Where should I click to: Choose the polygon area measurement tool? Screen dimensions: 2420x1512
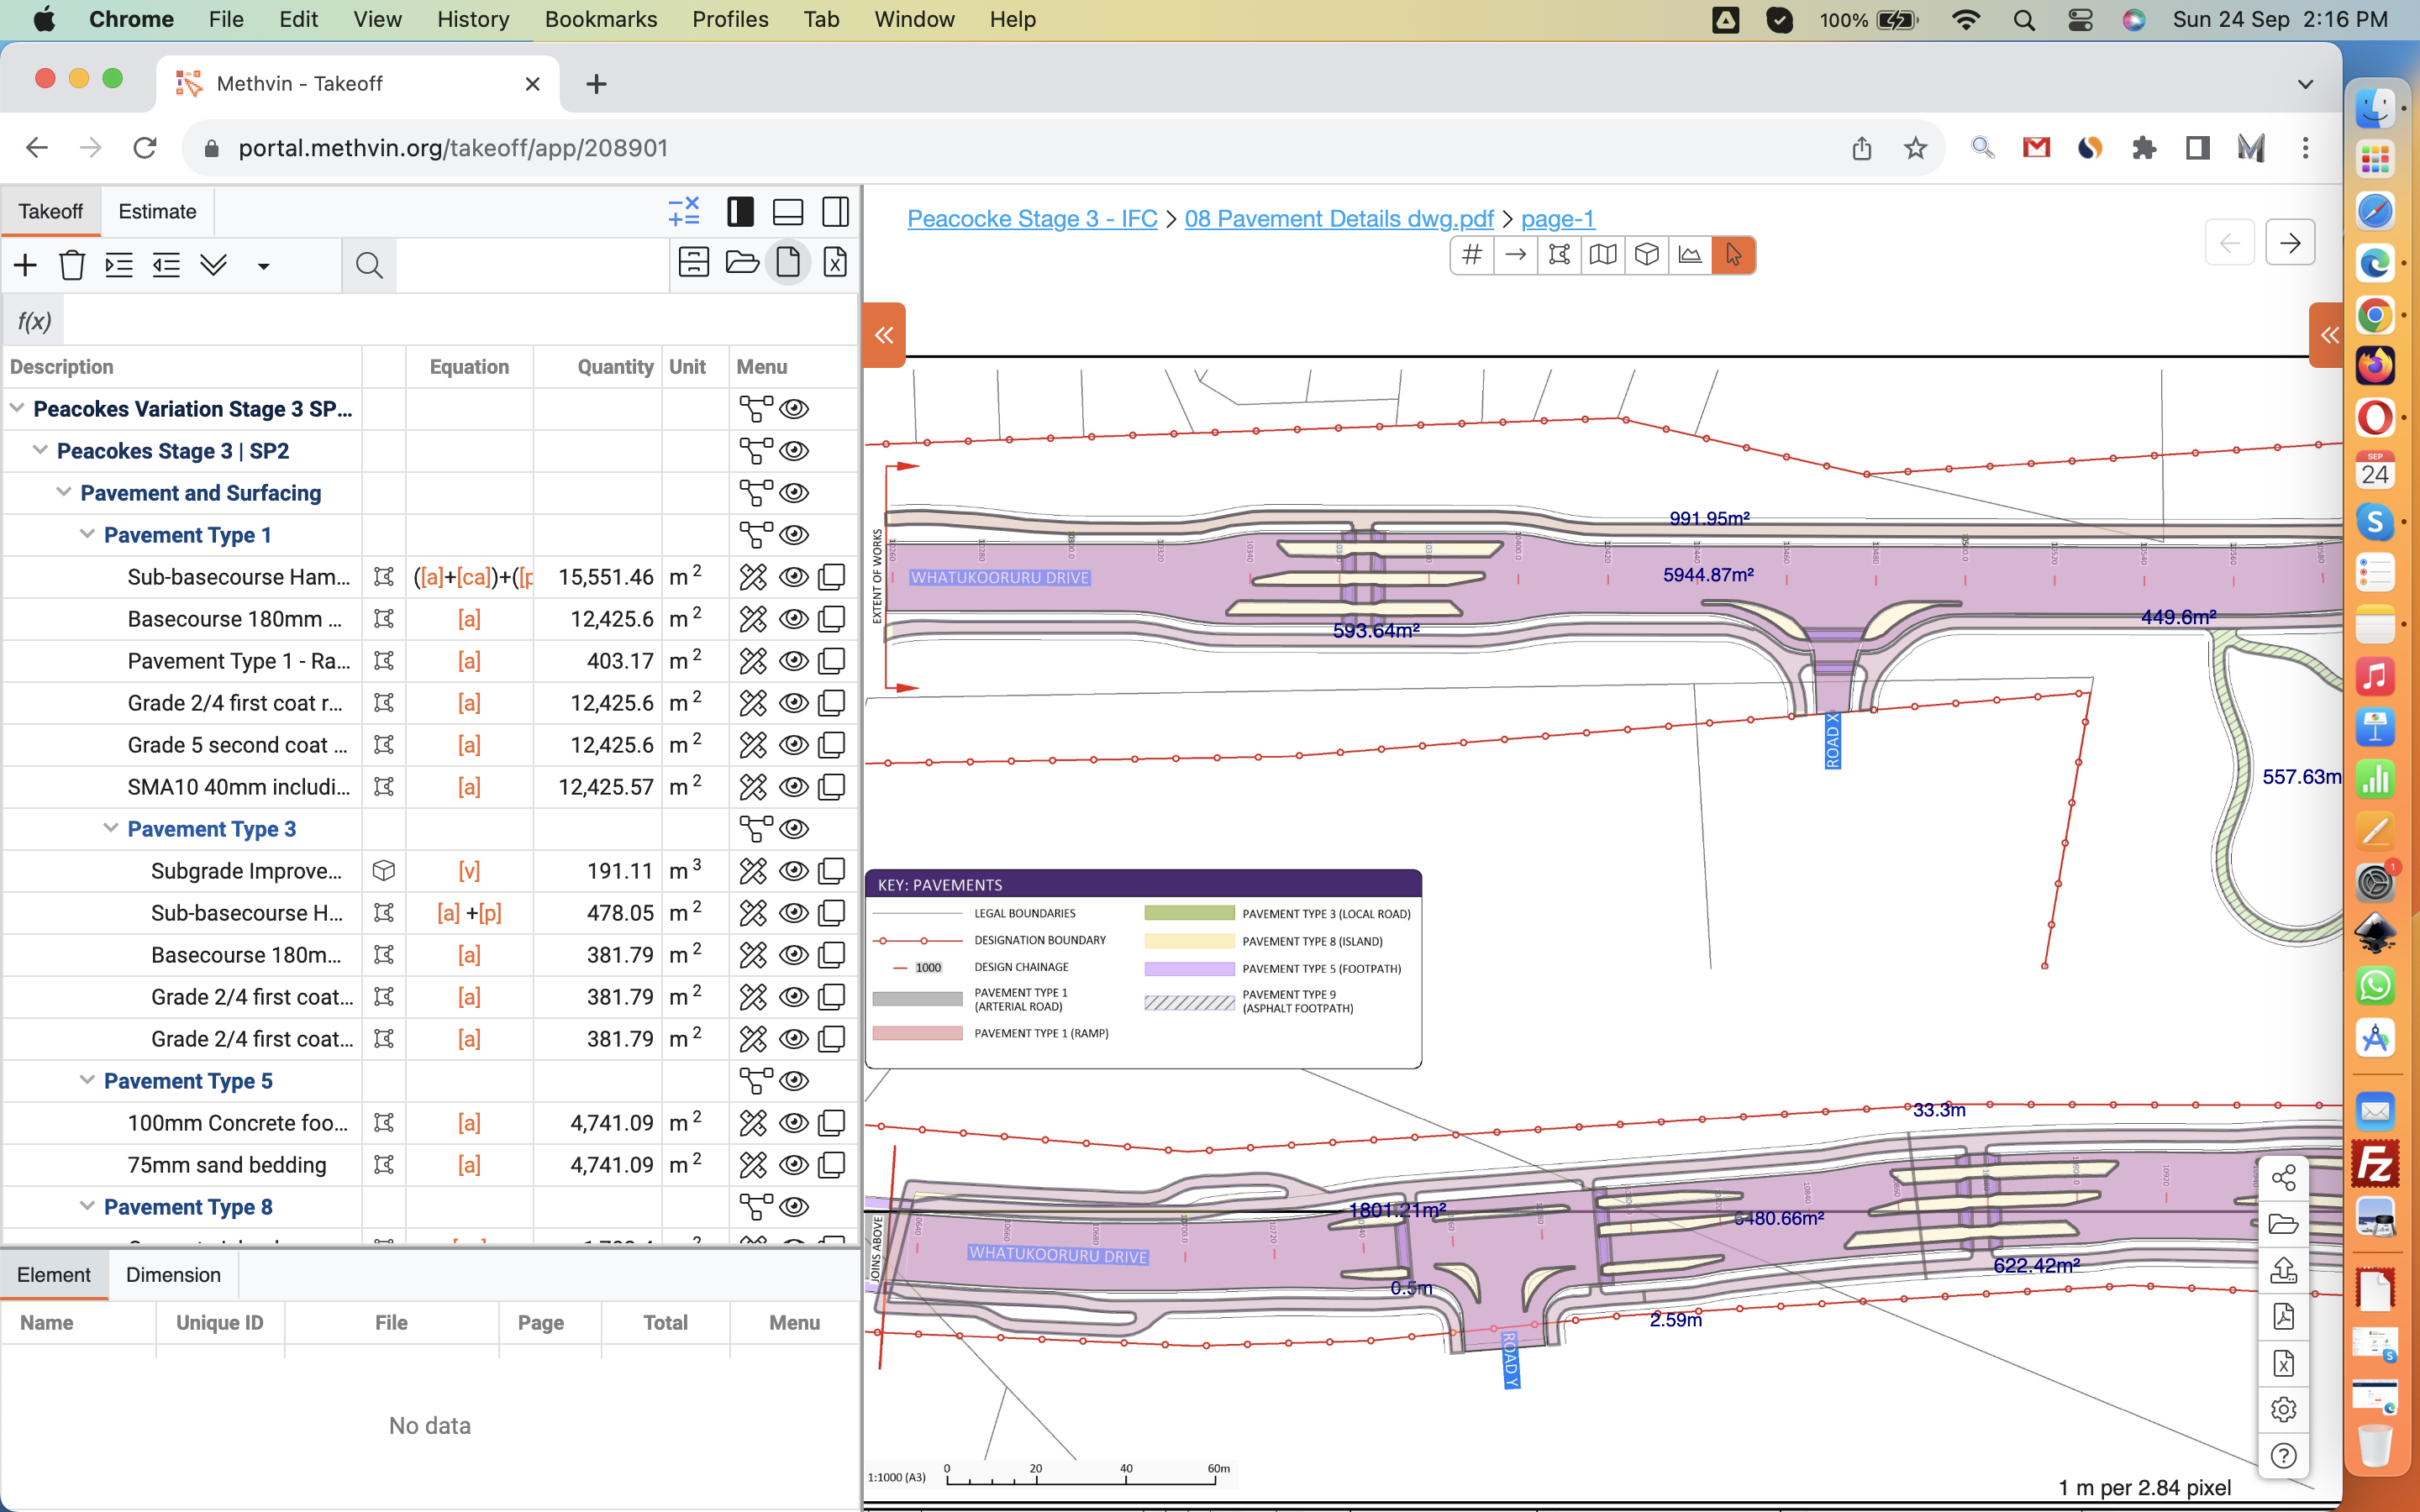pos(1559,255)
